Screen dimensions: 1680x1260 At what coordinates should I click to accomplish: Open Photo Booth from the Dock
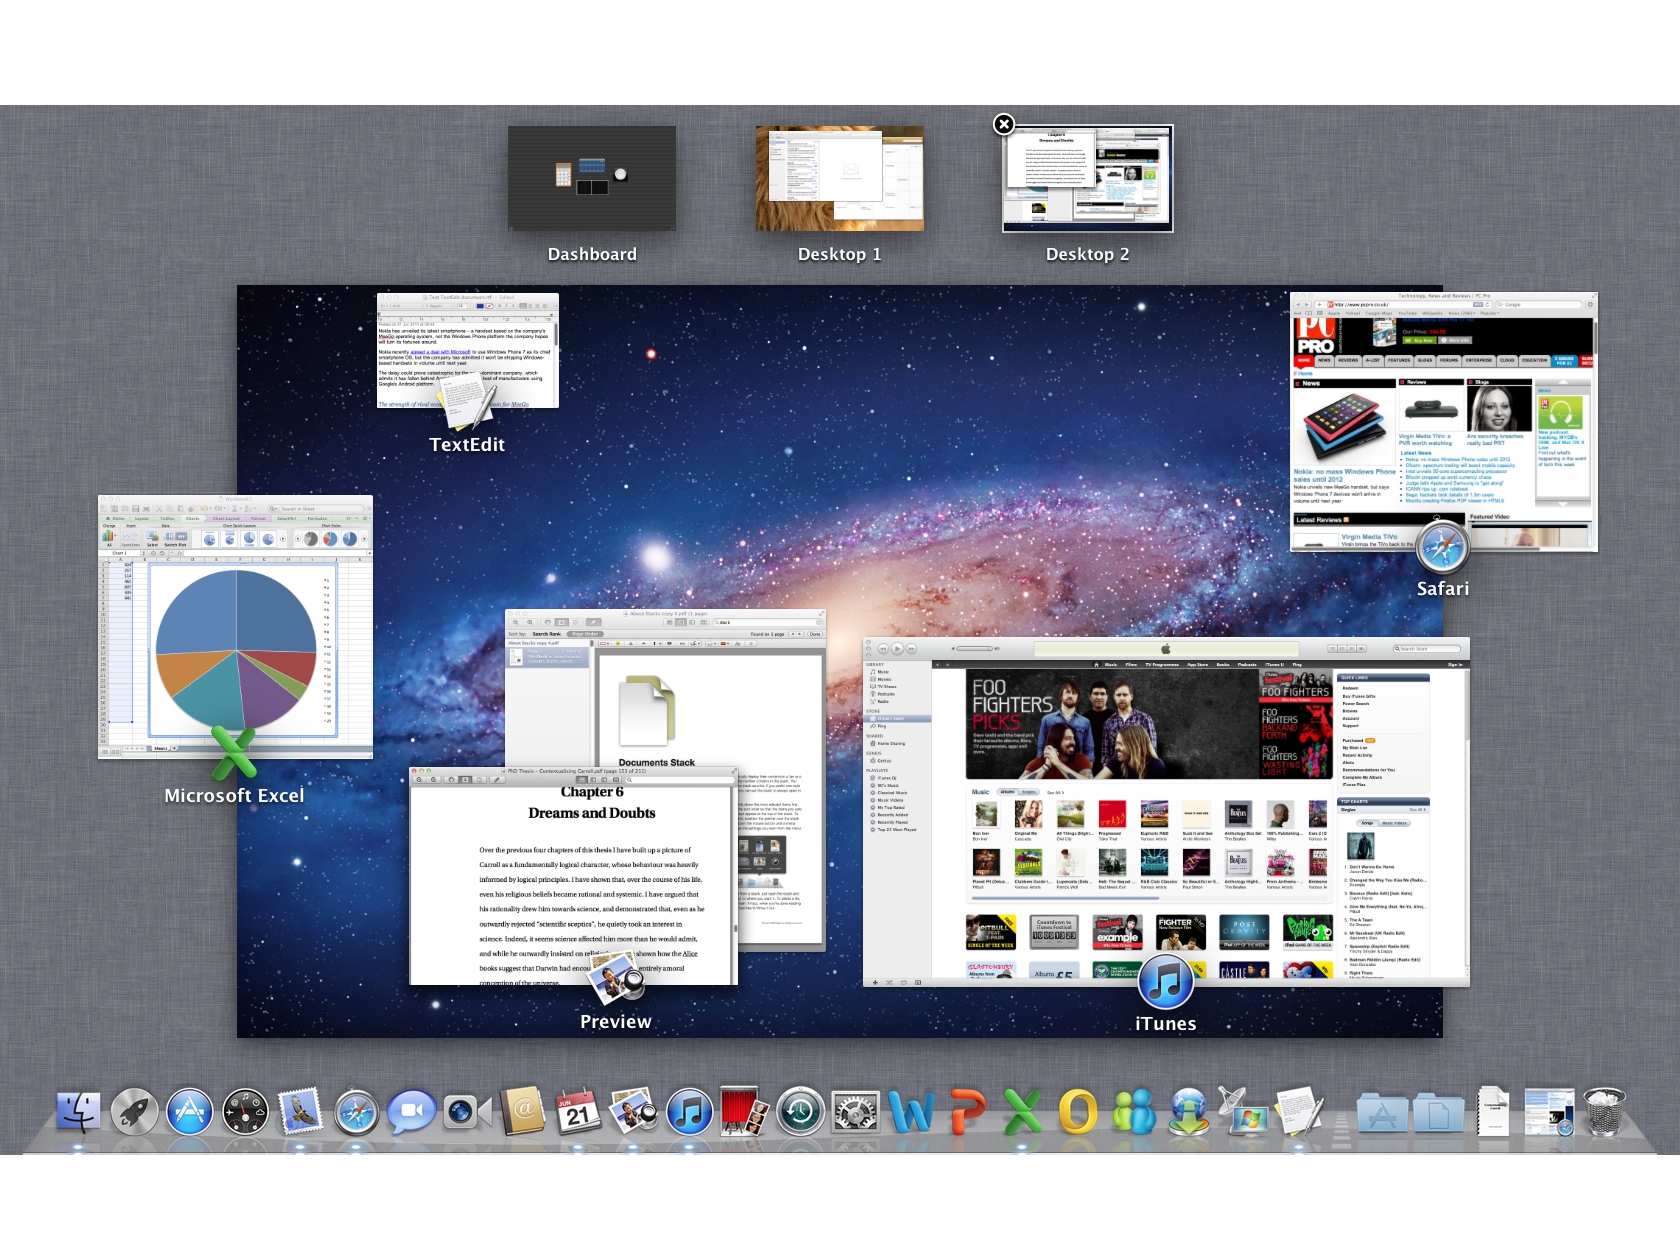(745, 1112)
